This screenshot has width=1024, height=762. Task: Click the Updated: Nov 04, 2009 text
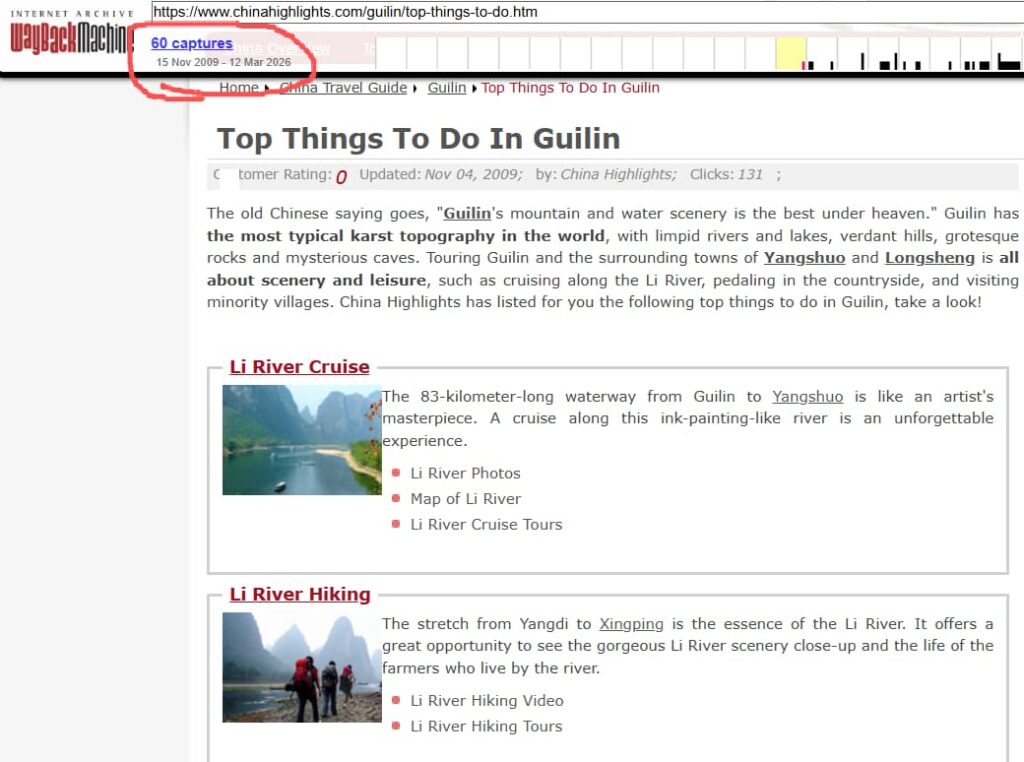point(441,174)
